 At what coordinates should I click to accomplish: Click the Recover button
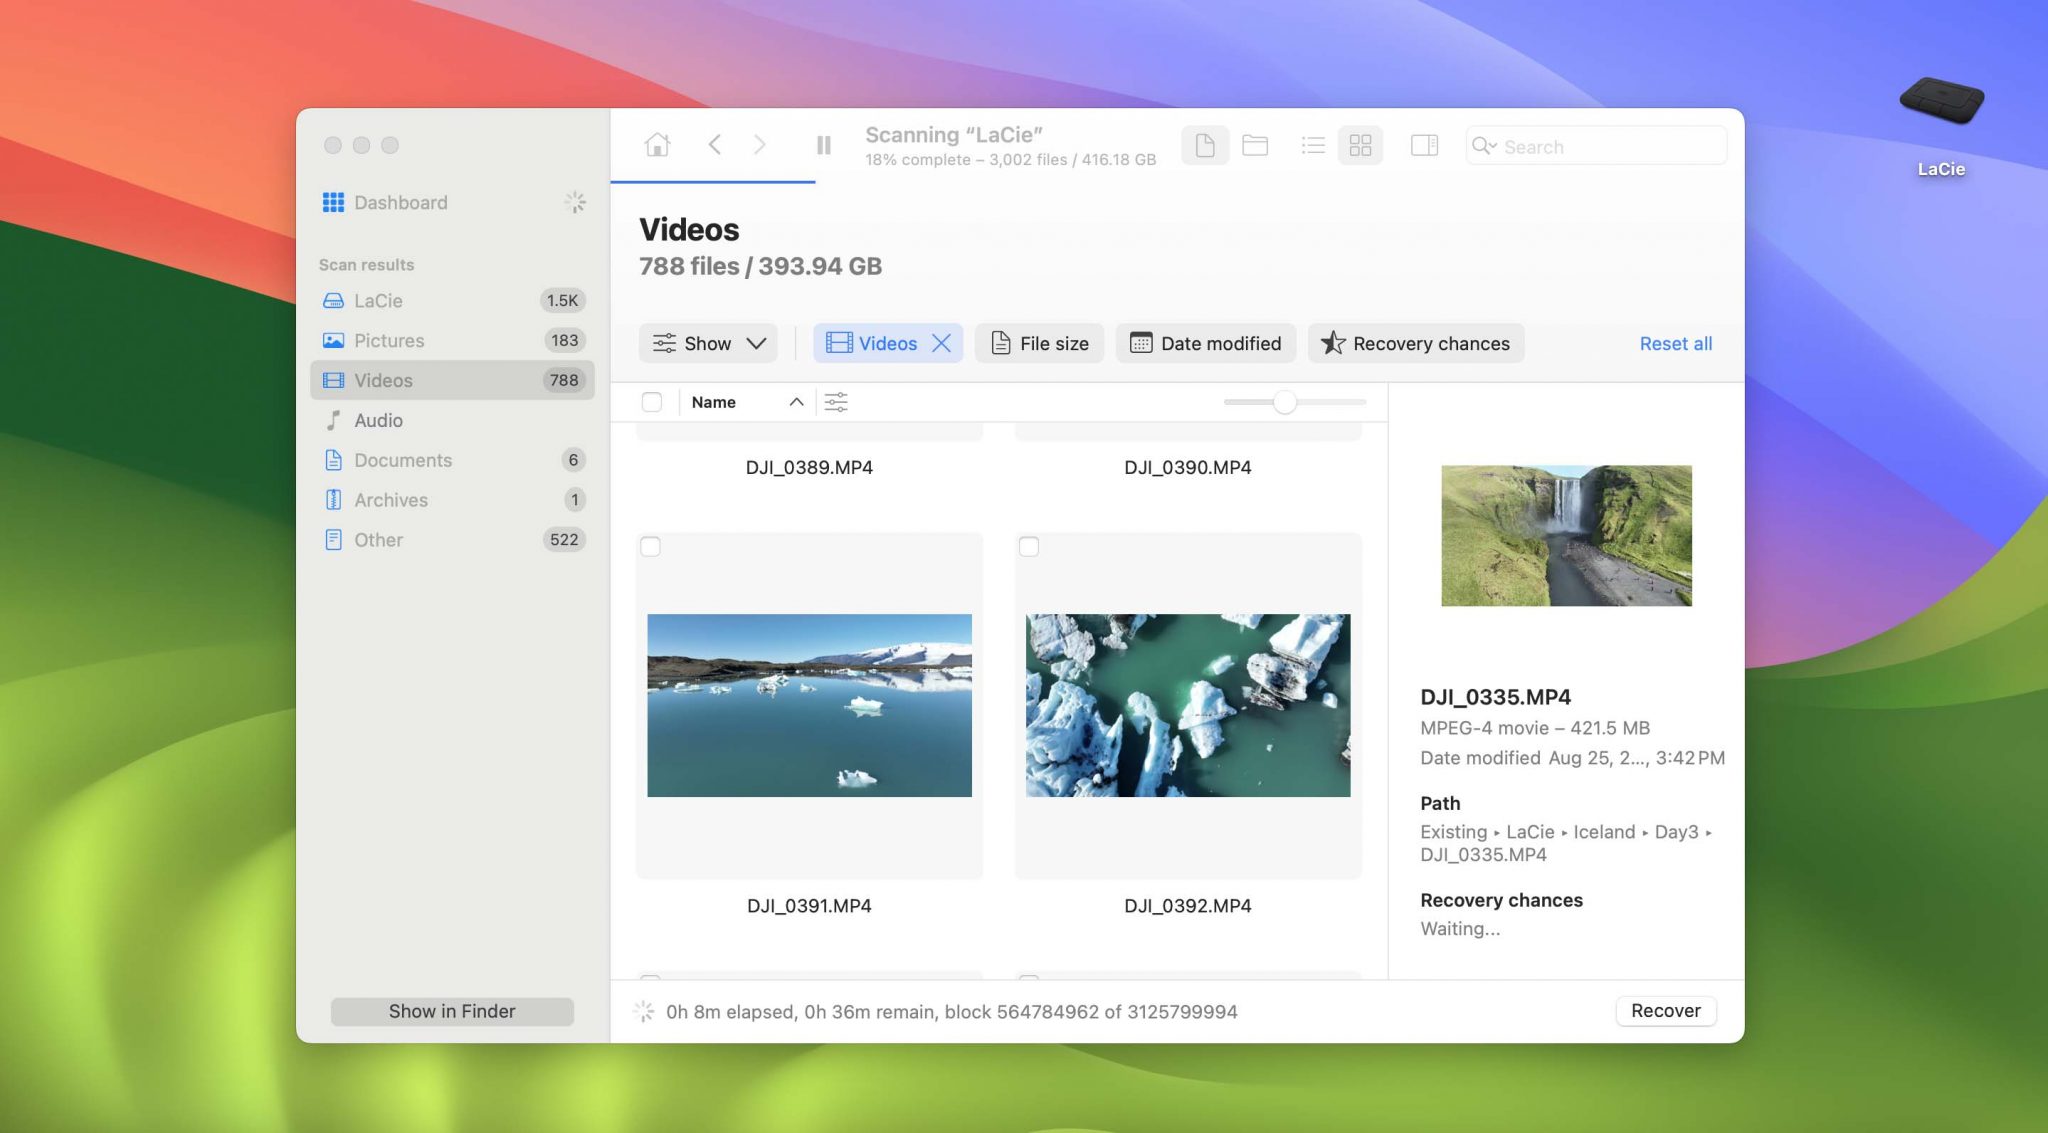[x=1665, y=1010]
